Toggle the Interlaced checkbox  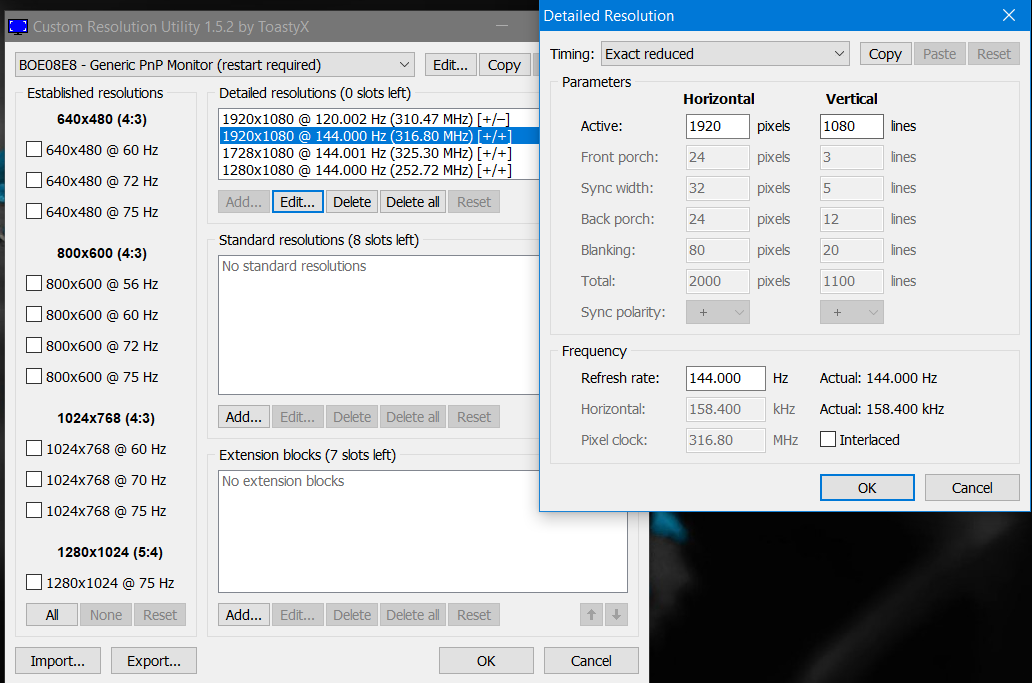click(828, 439)
